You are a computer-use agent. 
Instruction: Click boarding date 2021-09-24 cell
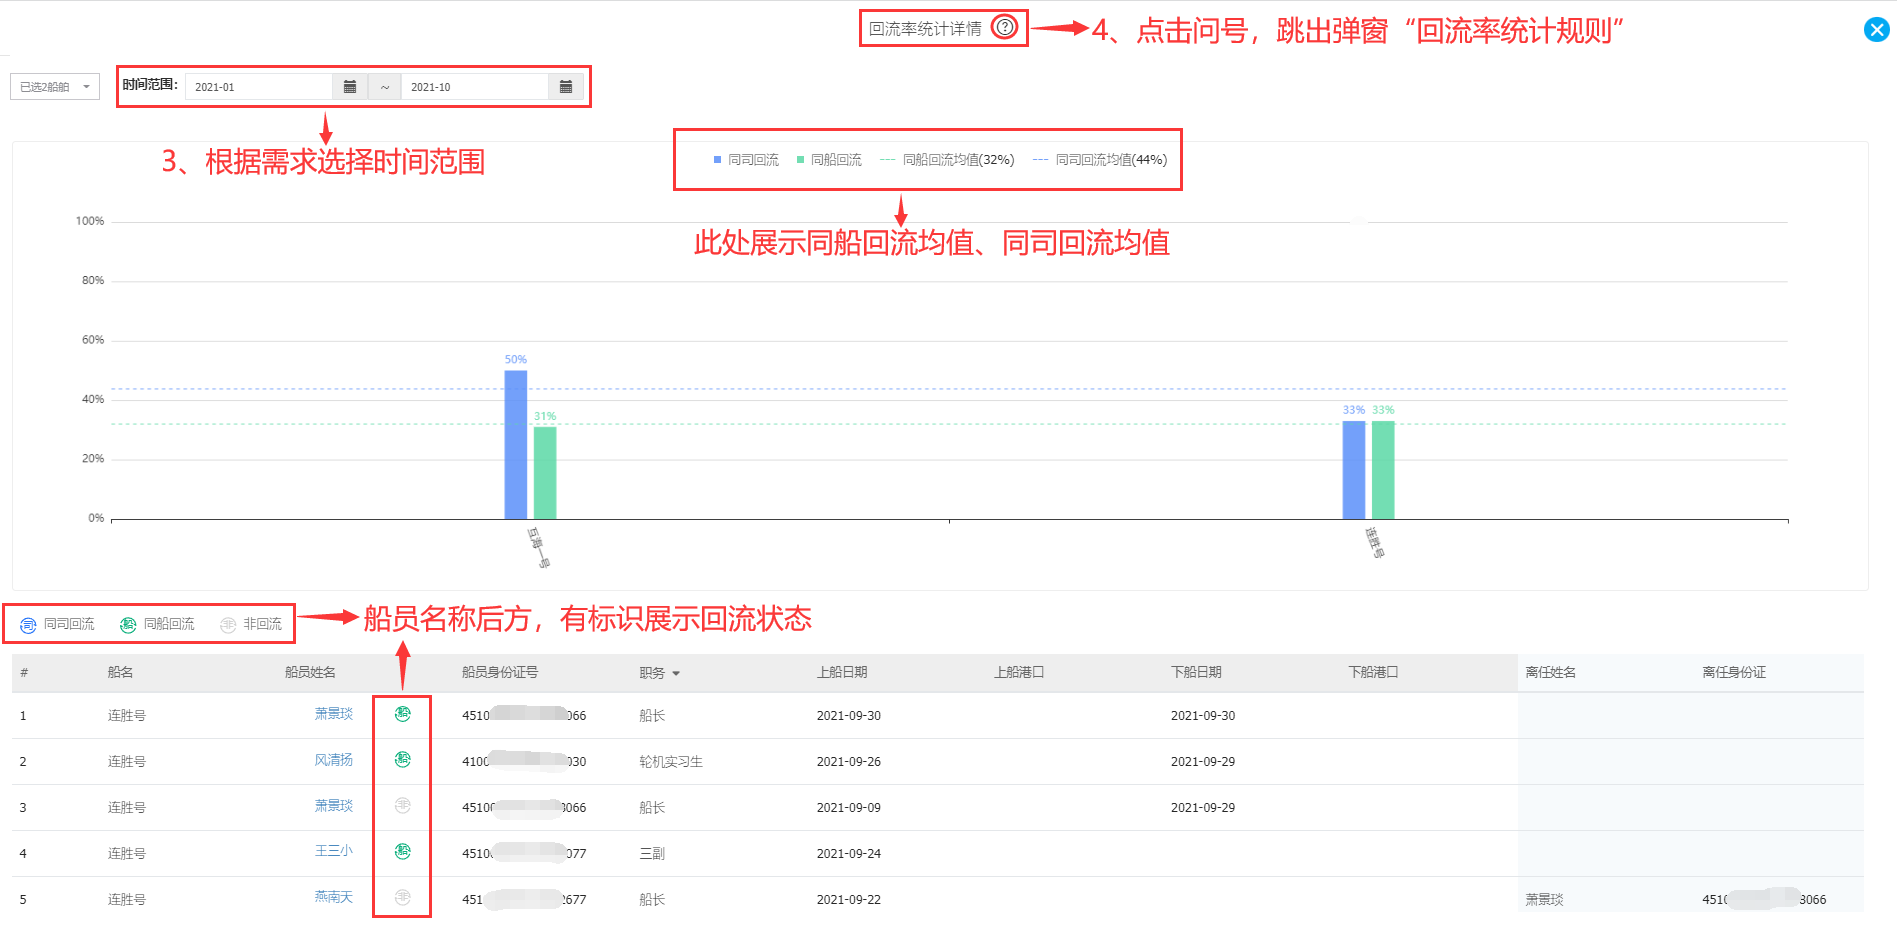pos(849,854)
